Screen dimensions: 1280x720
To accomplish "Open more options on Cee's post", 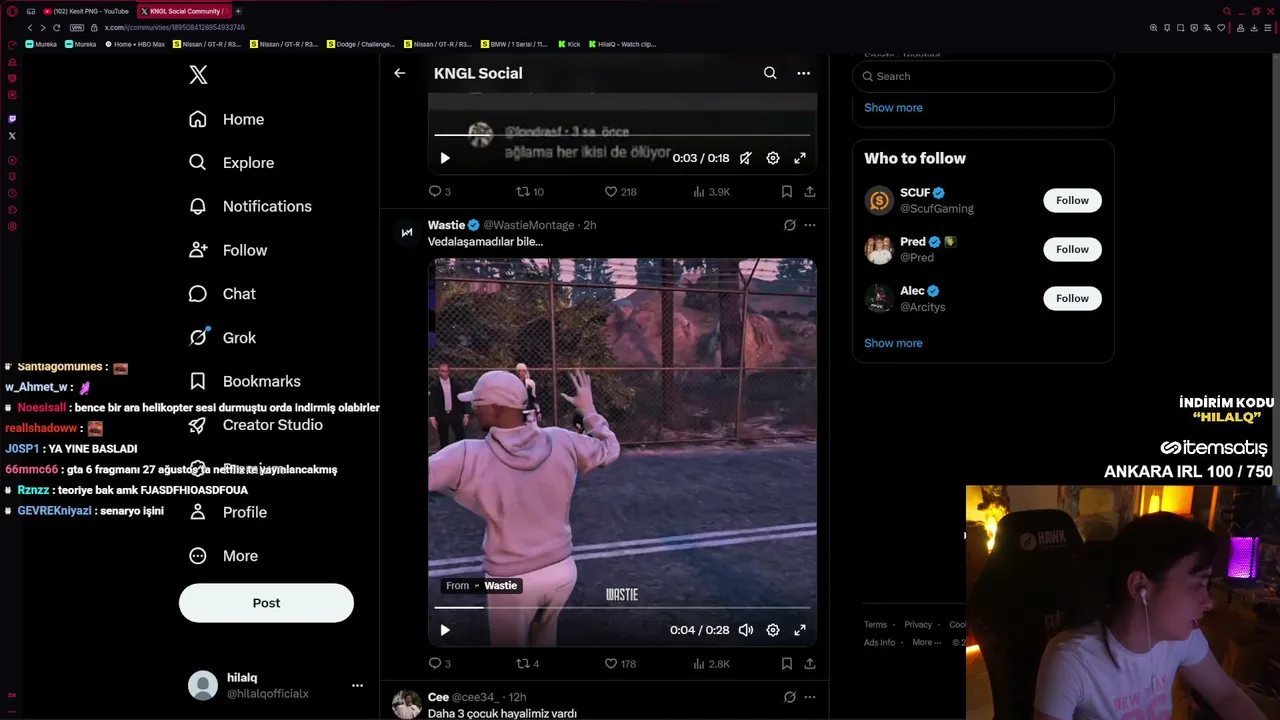I will [x=810, y=697].
